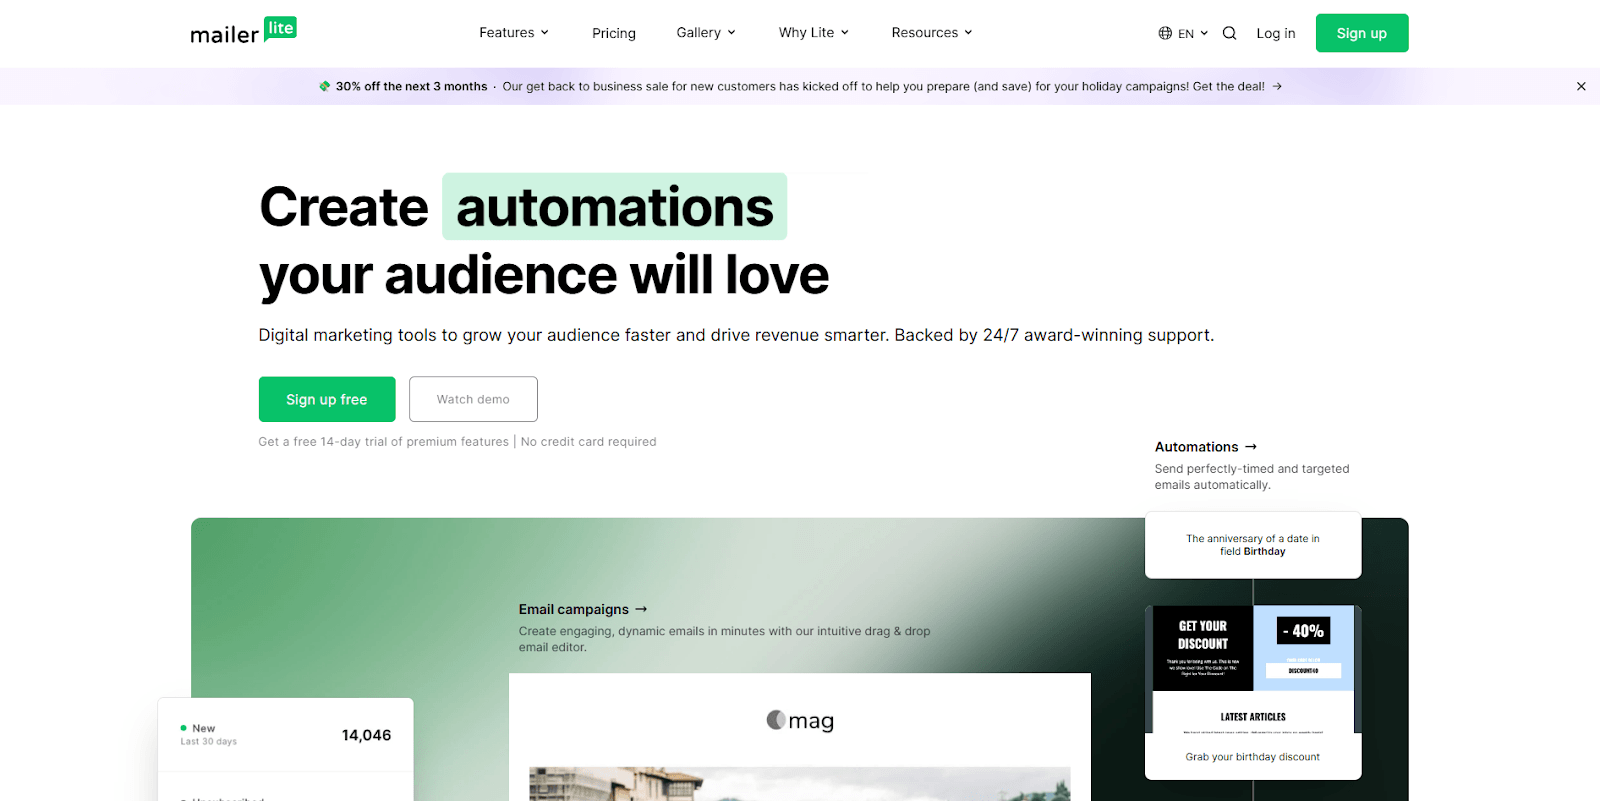Expand the Why Lite dropdown menu
1600x801 pixels.
point(814,33)
